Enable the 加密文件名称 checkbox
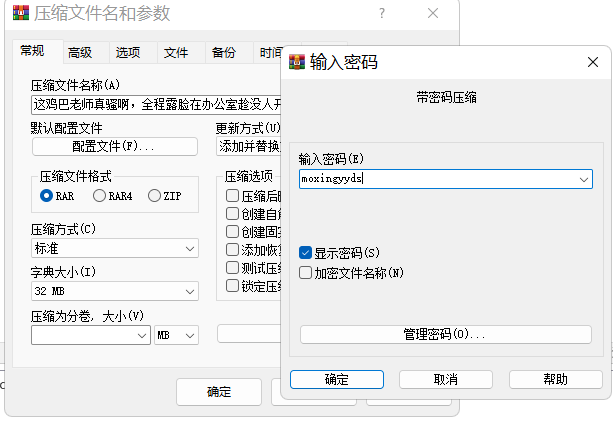The image size is (613, 432). pos(306,272)
